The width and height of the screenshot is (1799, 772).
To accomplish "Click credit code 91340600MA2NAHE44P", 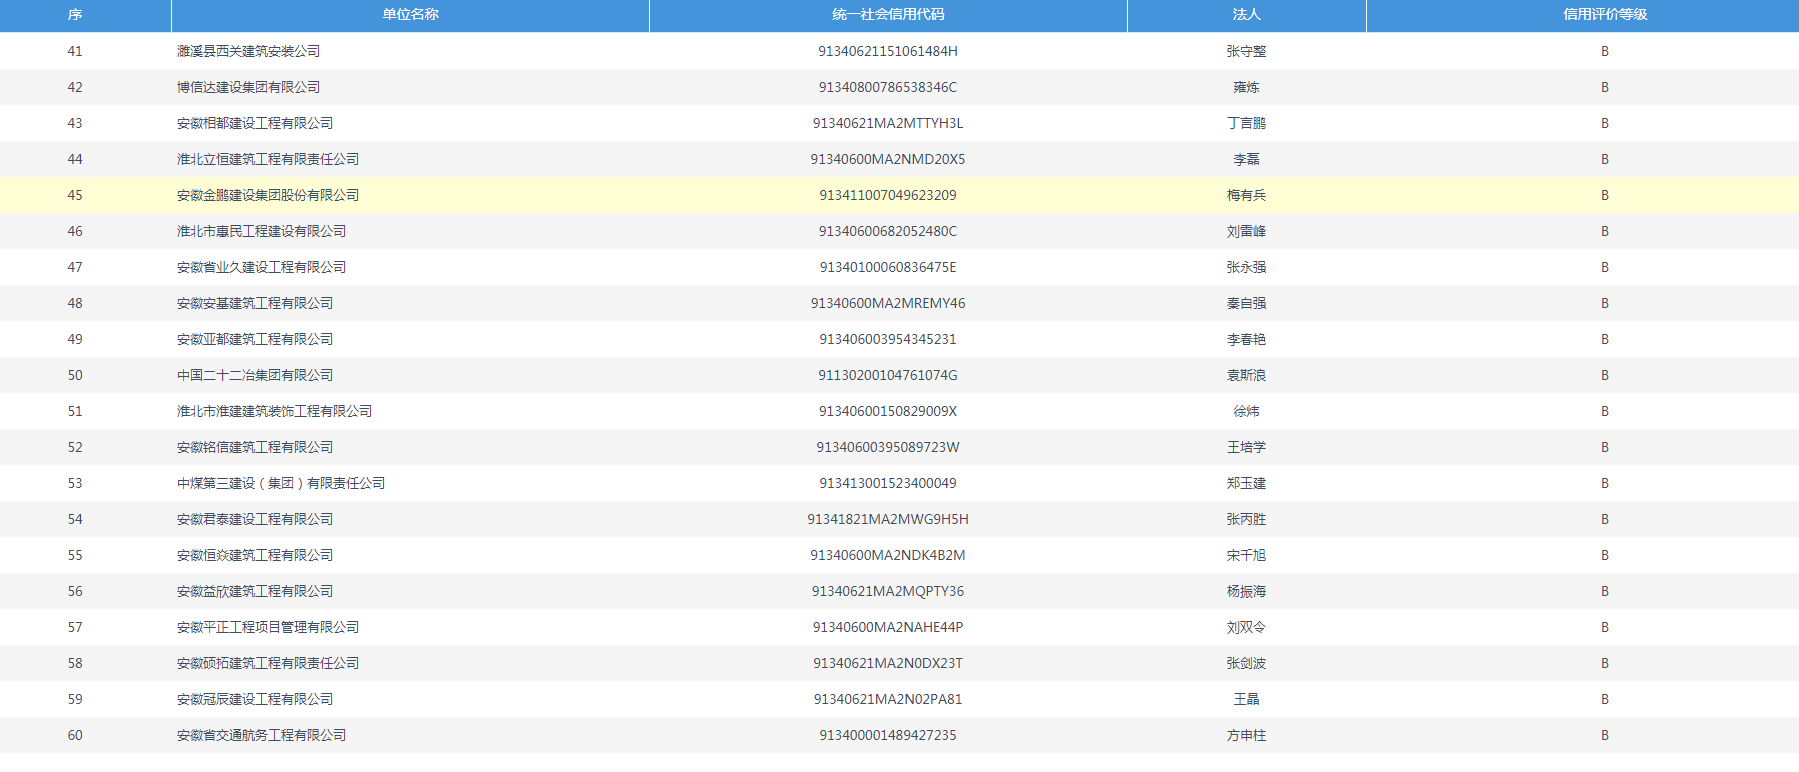I will coord(888,627).
